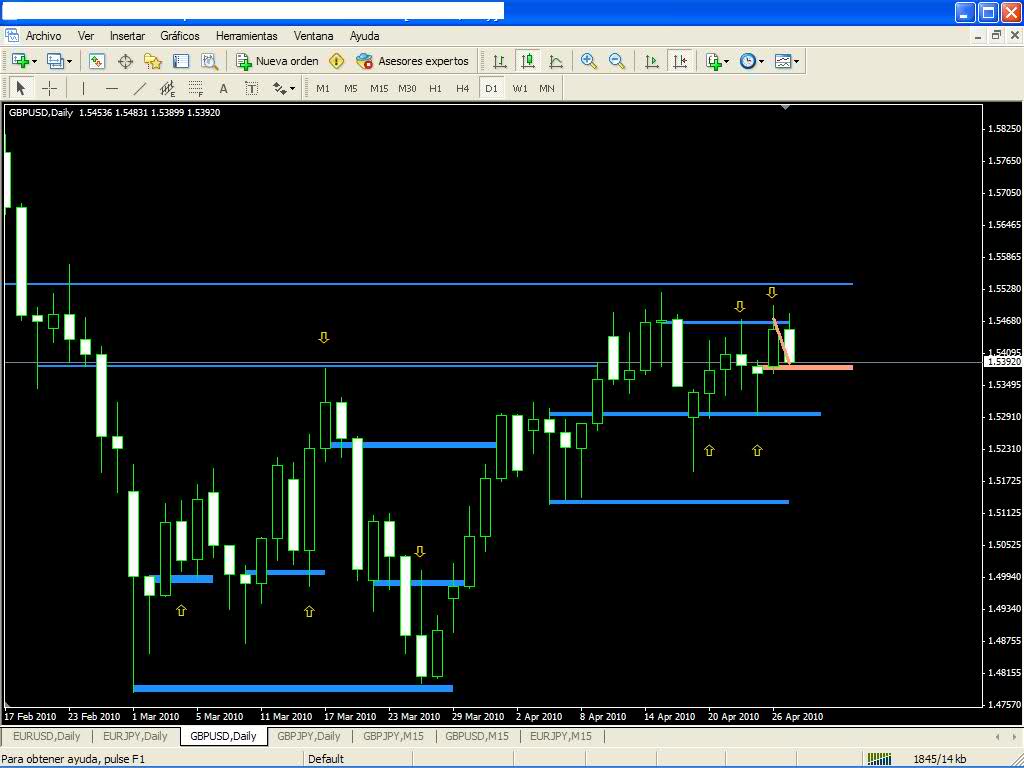Open the Ventana menu
Screen dimensions: 1024x768
point(313,36)
